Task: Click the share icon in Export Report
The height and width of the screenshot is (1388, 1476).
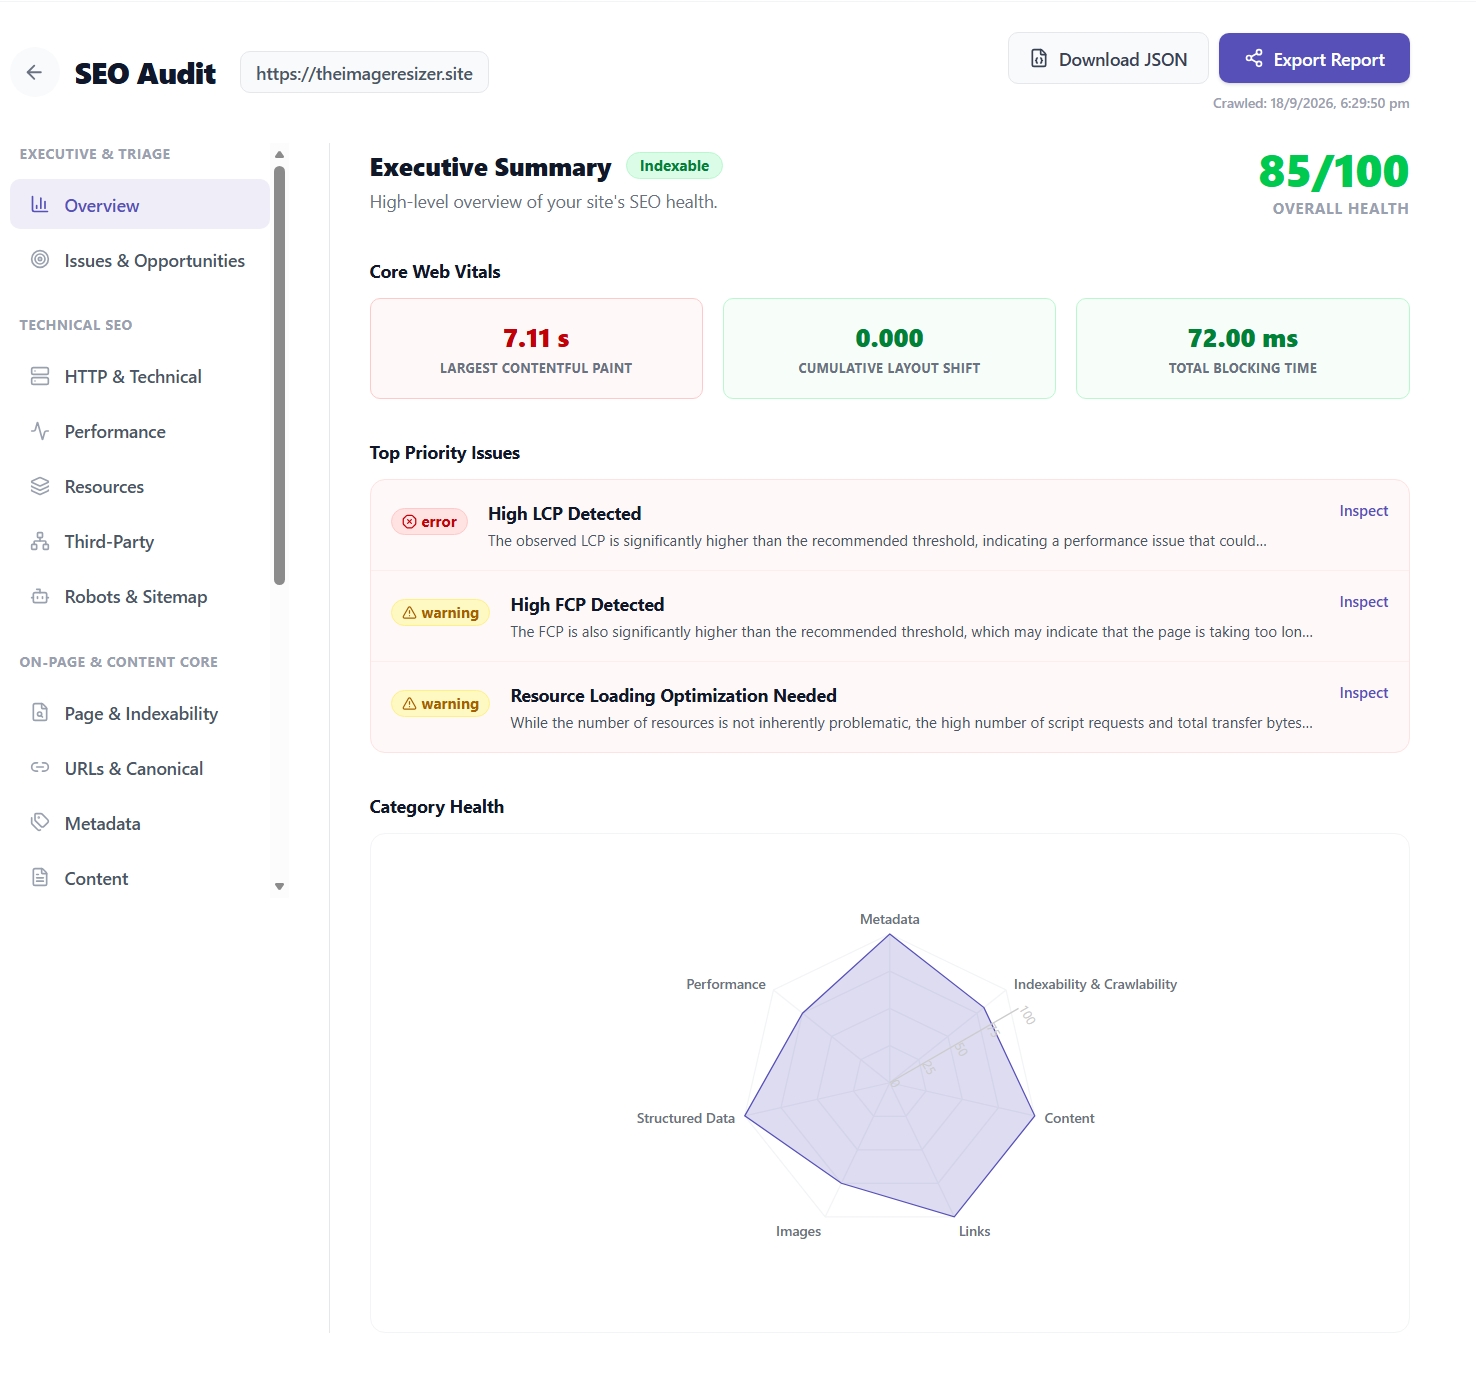Action: 1254,58
